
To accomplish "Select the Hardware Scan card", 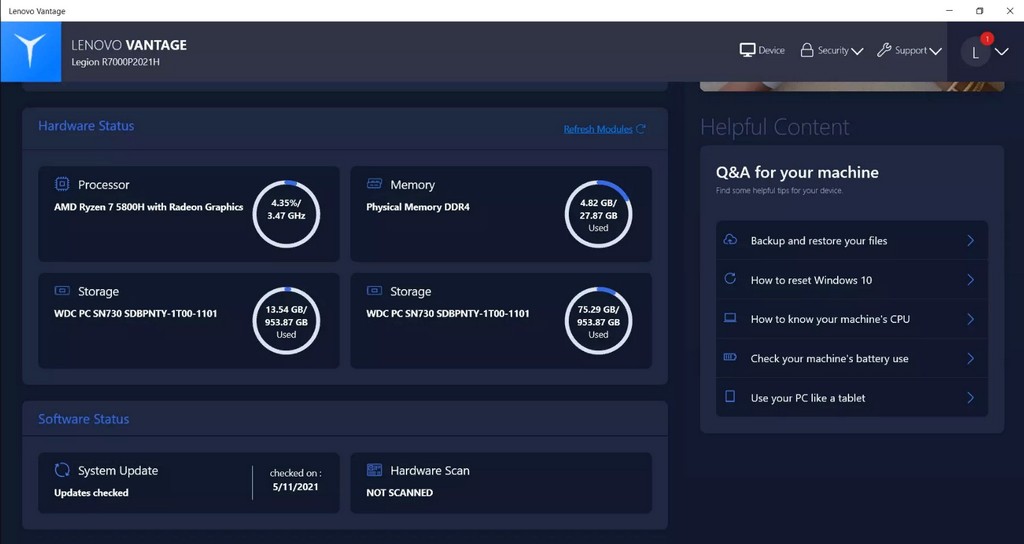I will pos(501,483).
